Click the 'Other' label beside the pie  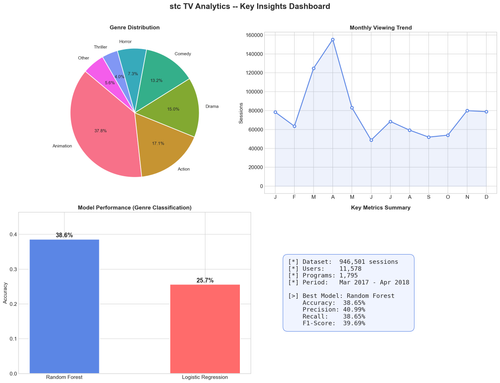tap(83, 58)
